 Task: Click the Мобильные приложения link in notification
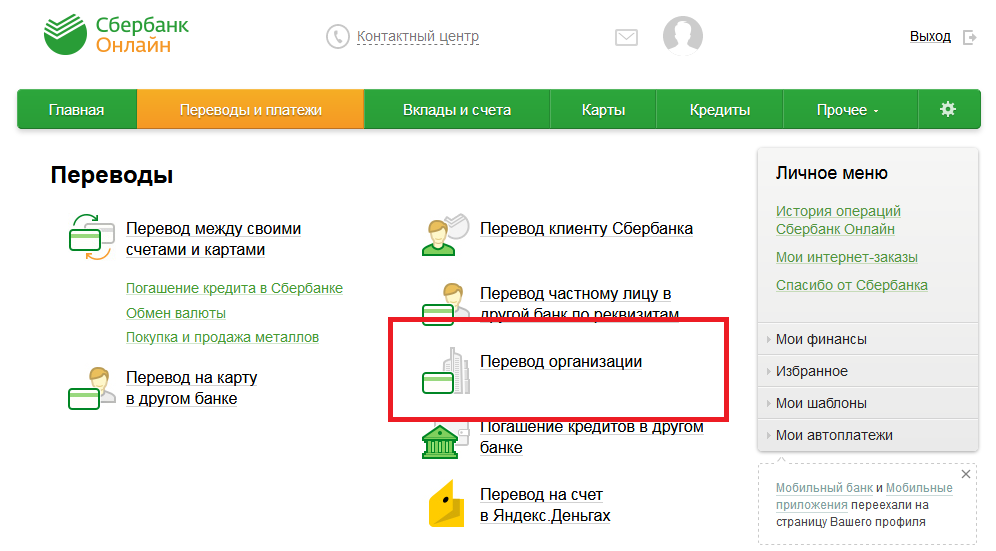tap(864, 496)
